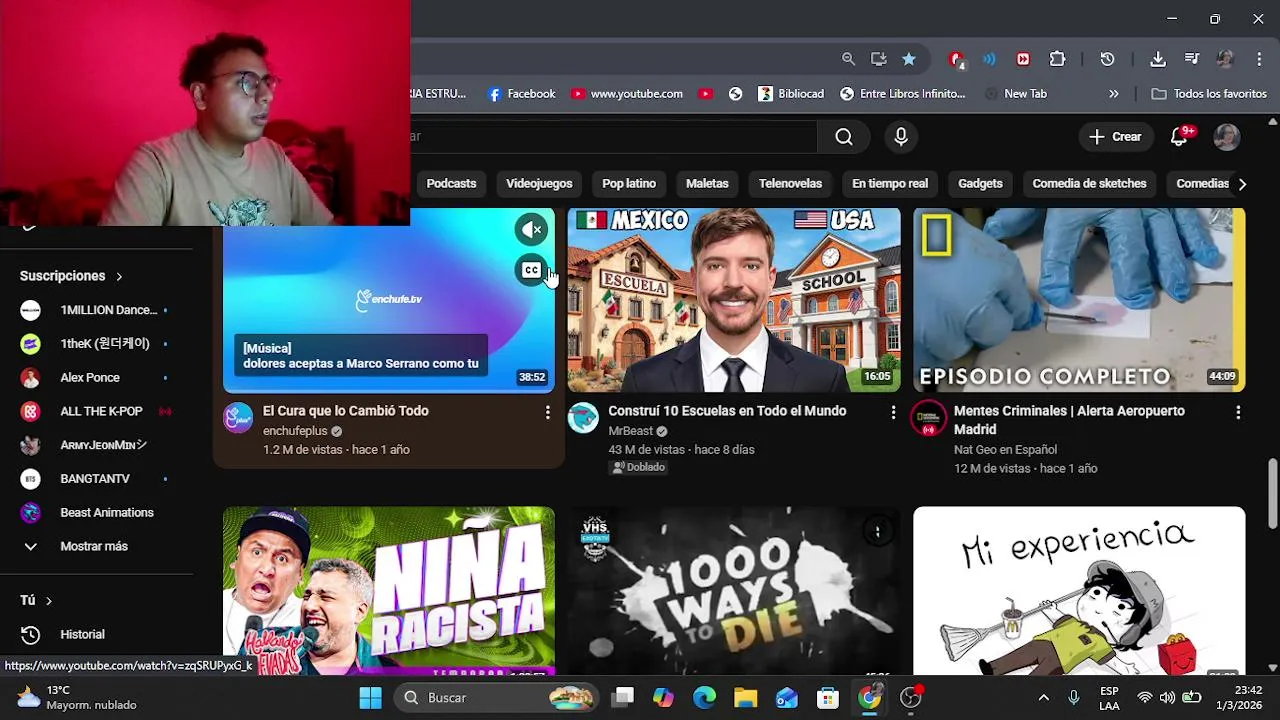Select Comedia de sketches chip
The height and width of the screenshot is (720, 1280).
(1089, 184)
